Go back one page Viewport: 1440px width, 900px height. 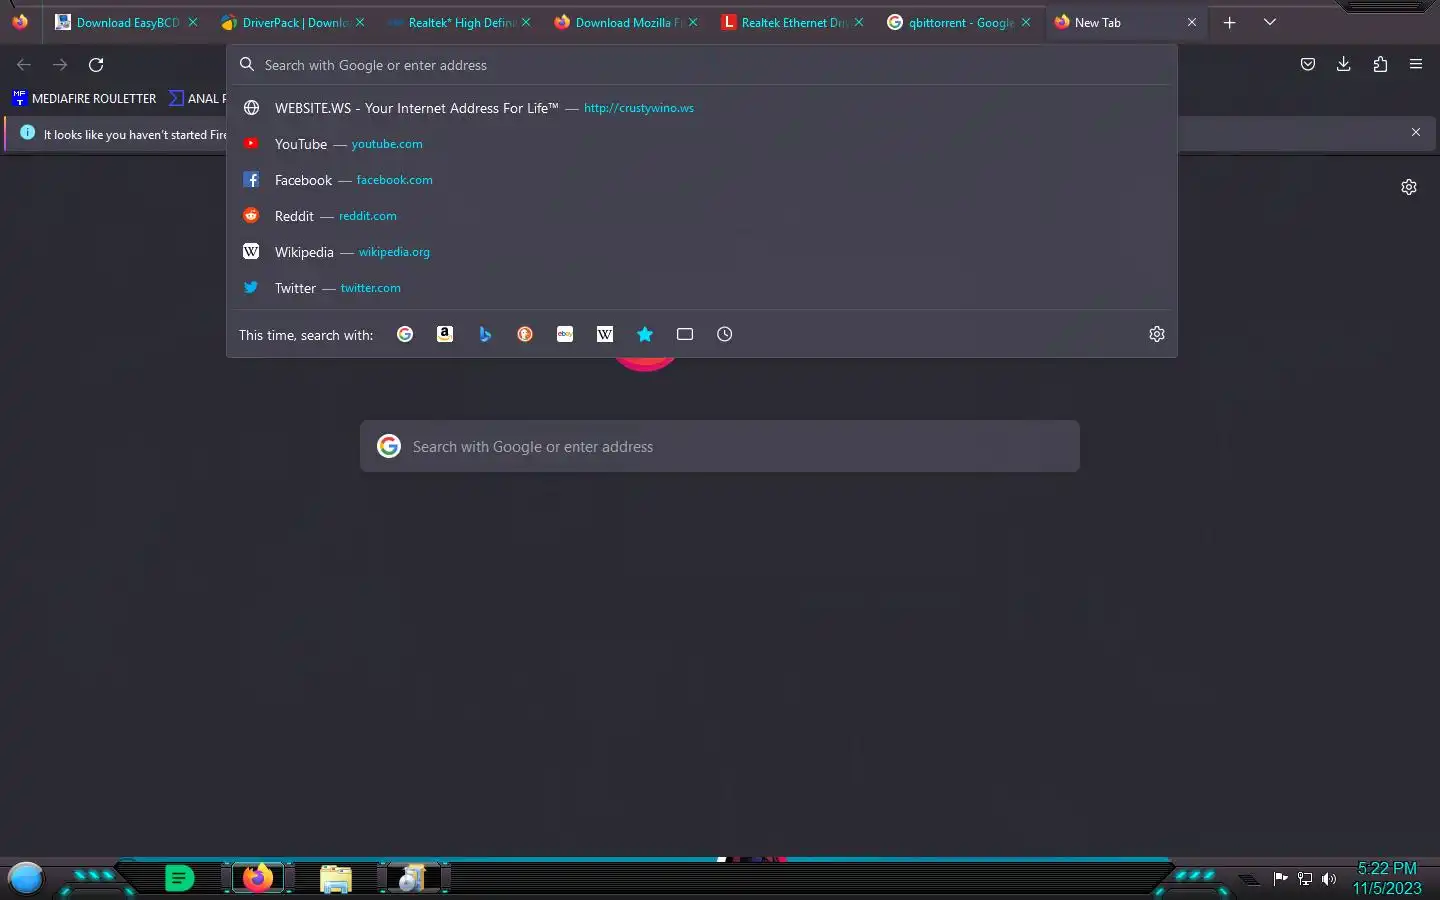[24, 64]
